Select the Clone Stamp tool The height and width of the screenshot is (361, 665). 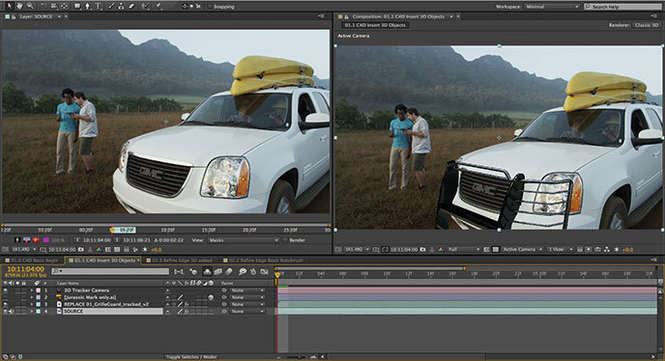click(121, 6)
